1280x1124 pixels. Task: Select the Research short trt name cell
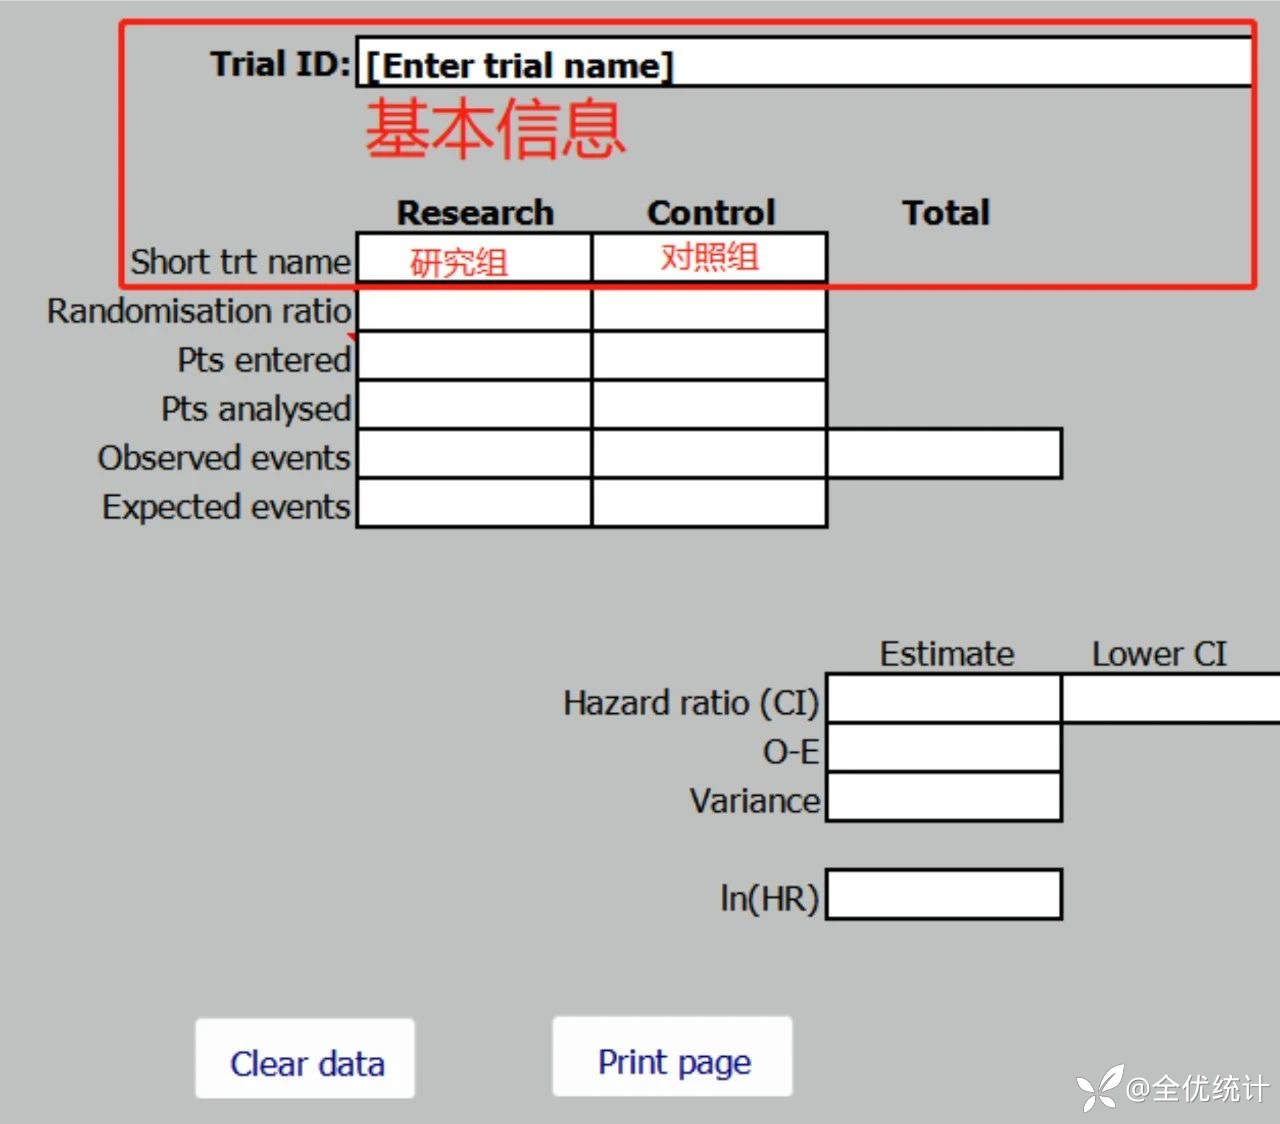click(x=474, y=259)
